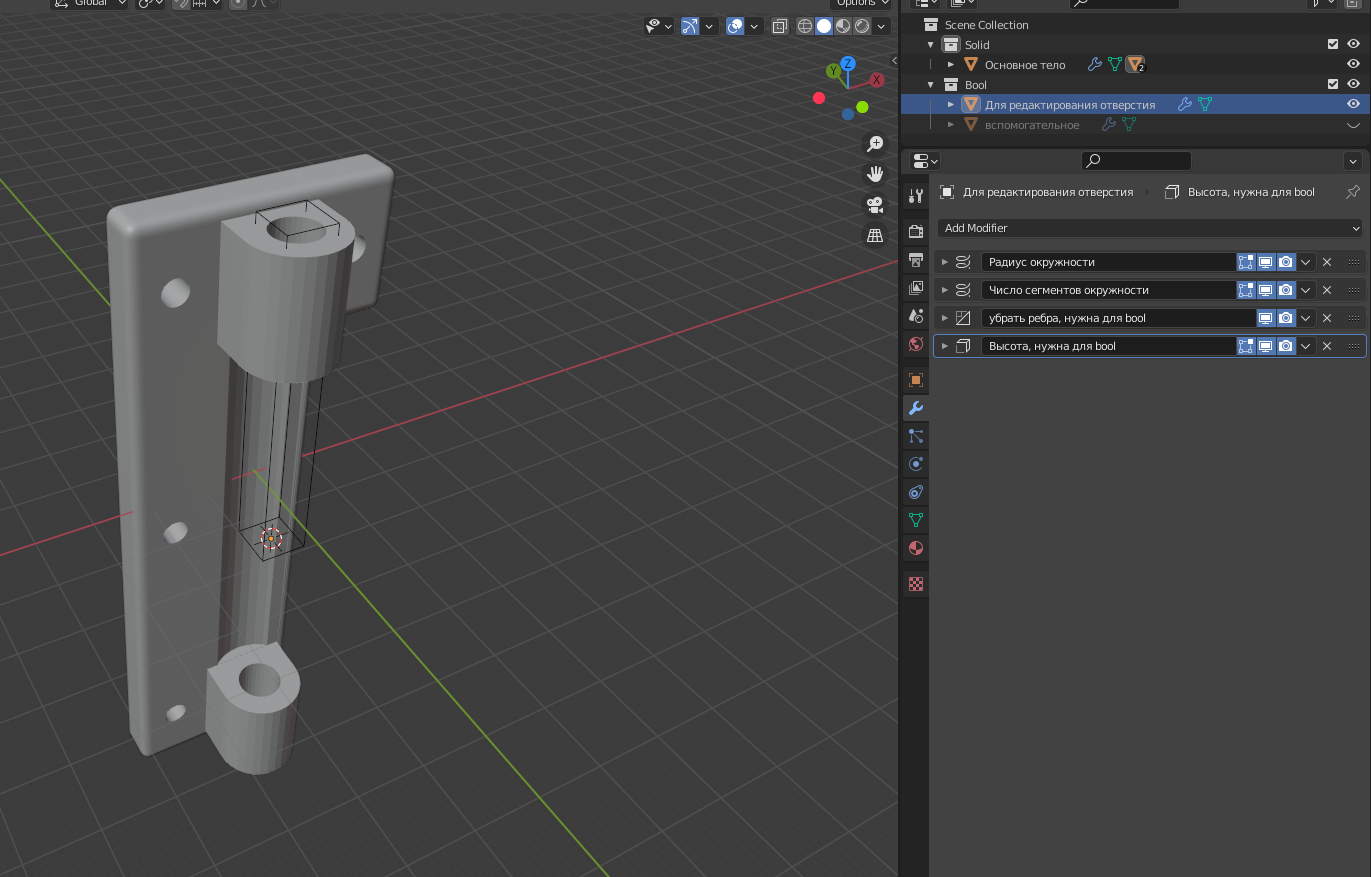Click the zoom magnifier in viewport gizmos
This screenshot has height=877, width=1371.
[875, 144]
